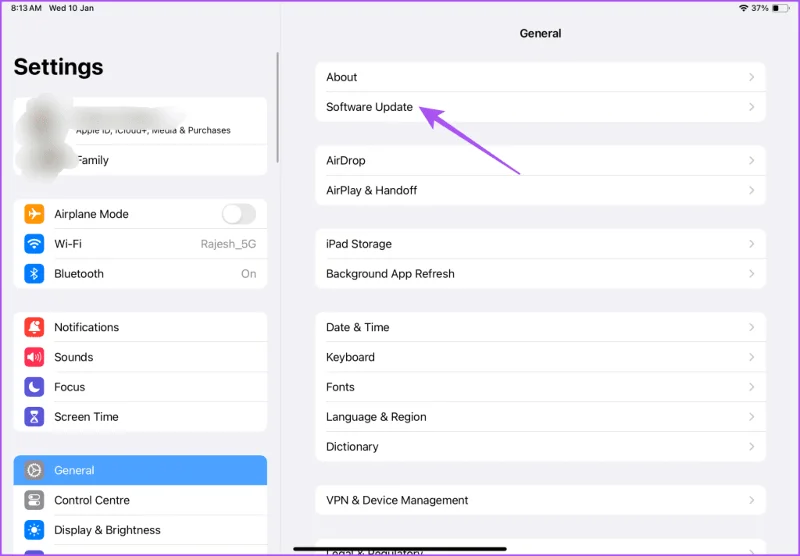This screenshot has height=556, width=800.
Task: Open Fonts chevron
Action: click(x=752, y=387)
